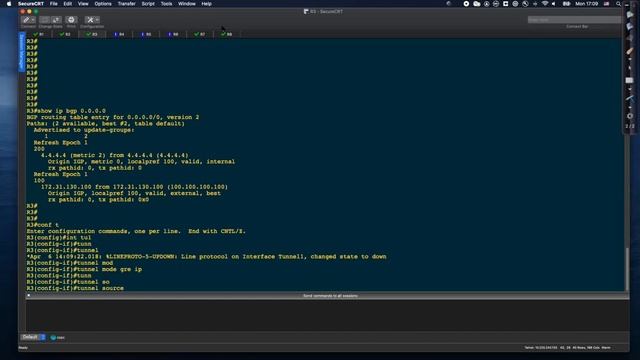Open the Default button bar dropdown
Screen dimensions: 640x360
tap(33, 337)
